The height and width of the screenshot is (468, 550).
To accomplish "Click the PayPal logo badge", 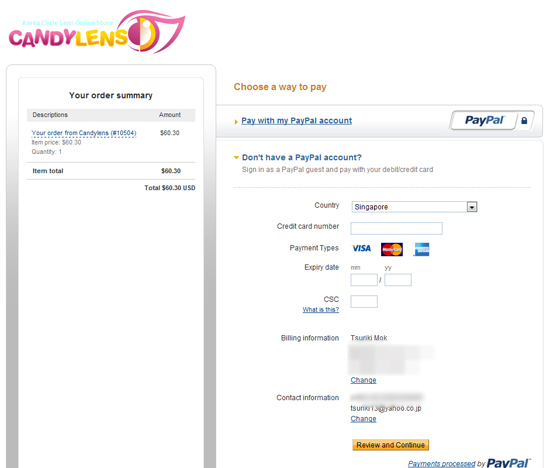I will [484, 120].
